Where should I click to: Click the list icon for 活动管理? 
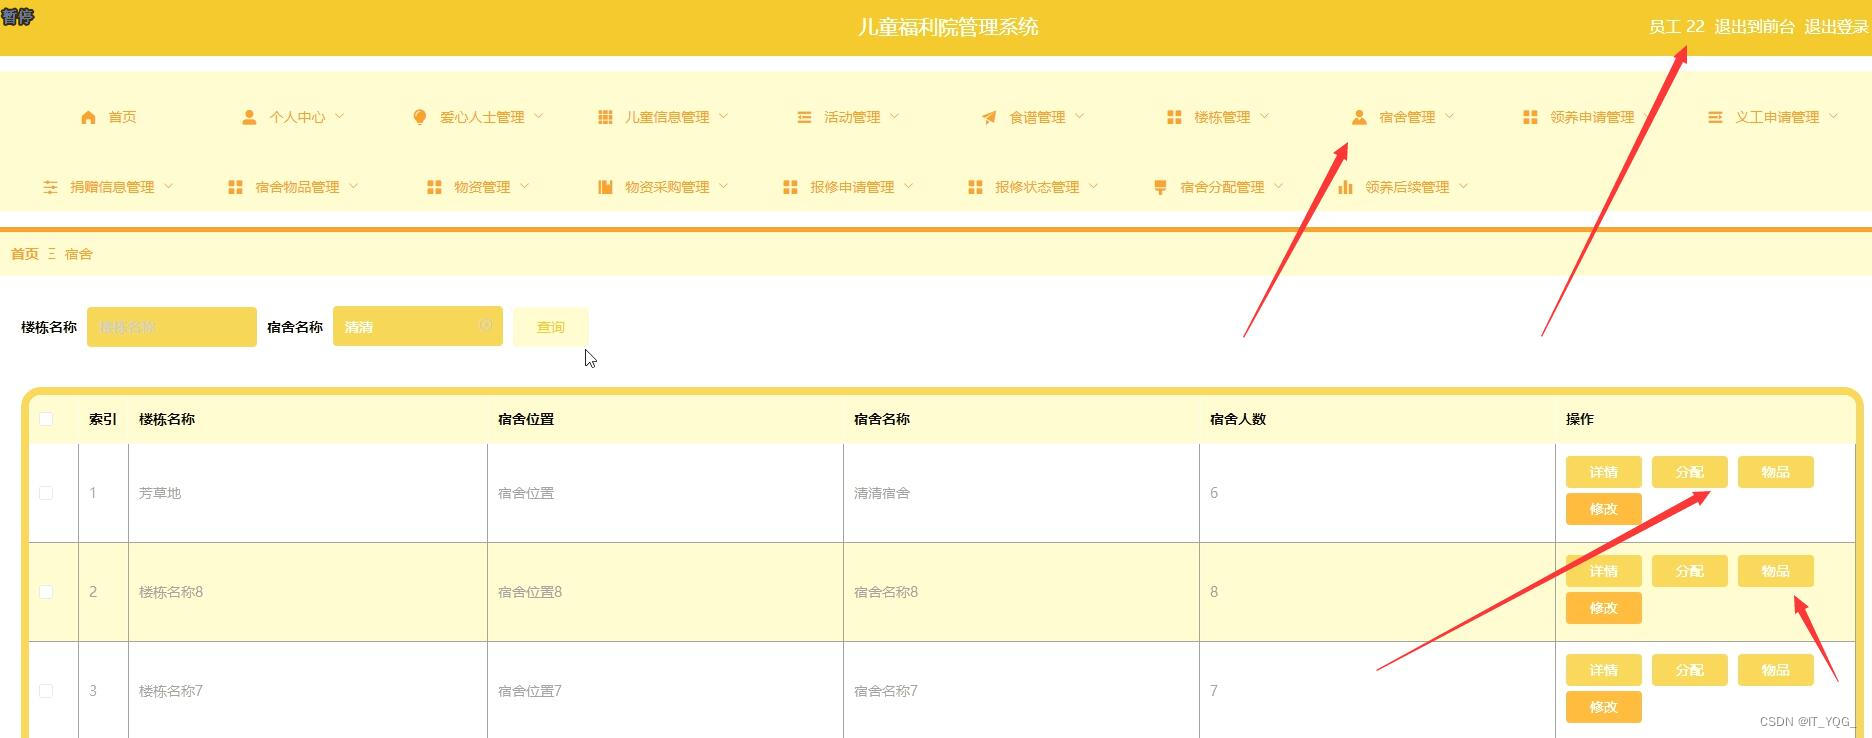click(x=804, y=117)
